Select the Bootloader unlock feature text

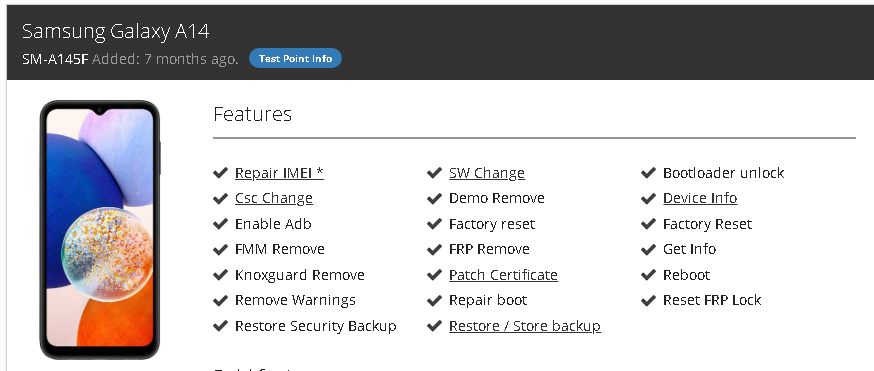point(724,173)
